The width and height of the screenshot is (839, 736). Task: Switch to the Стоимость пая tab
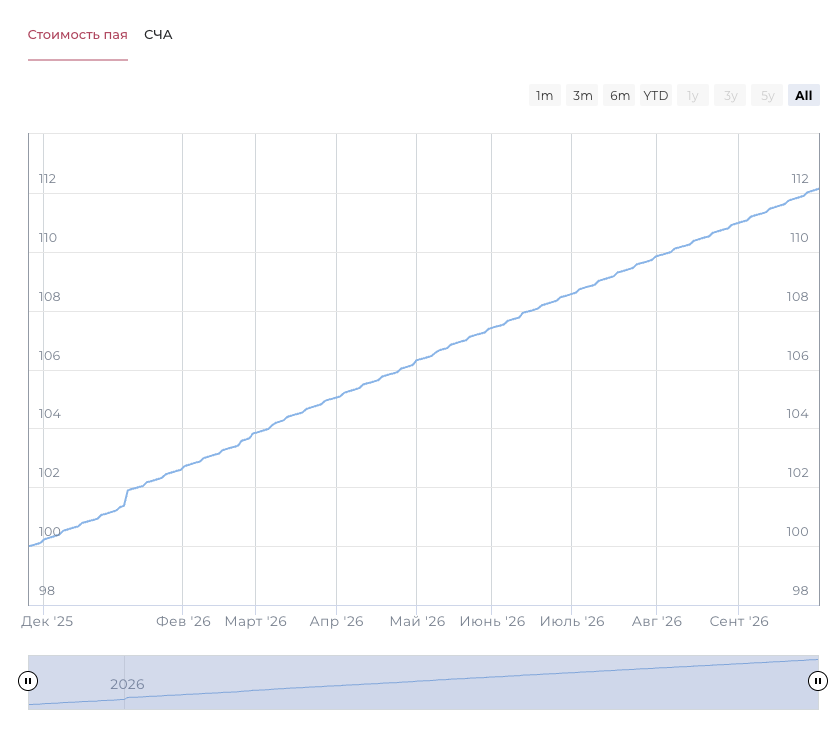tap(78, 35)
